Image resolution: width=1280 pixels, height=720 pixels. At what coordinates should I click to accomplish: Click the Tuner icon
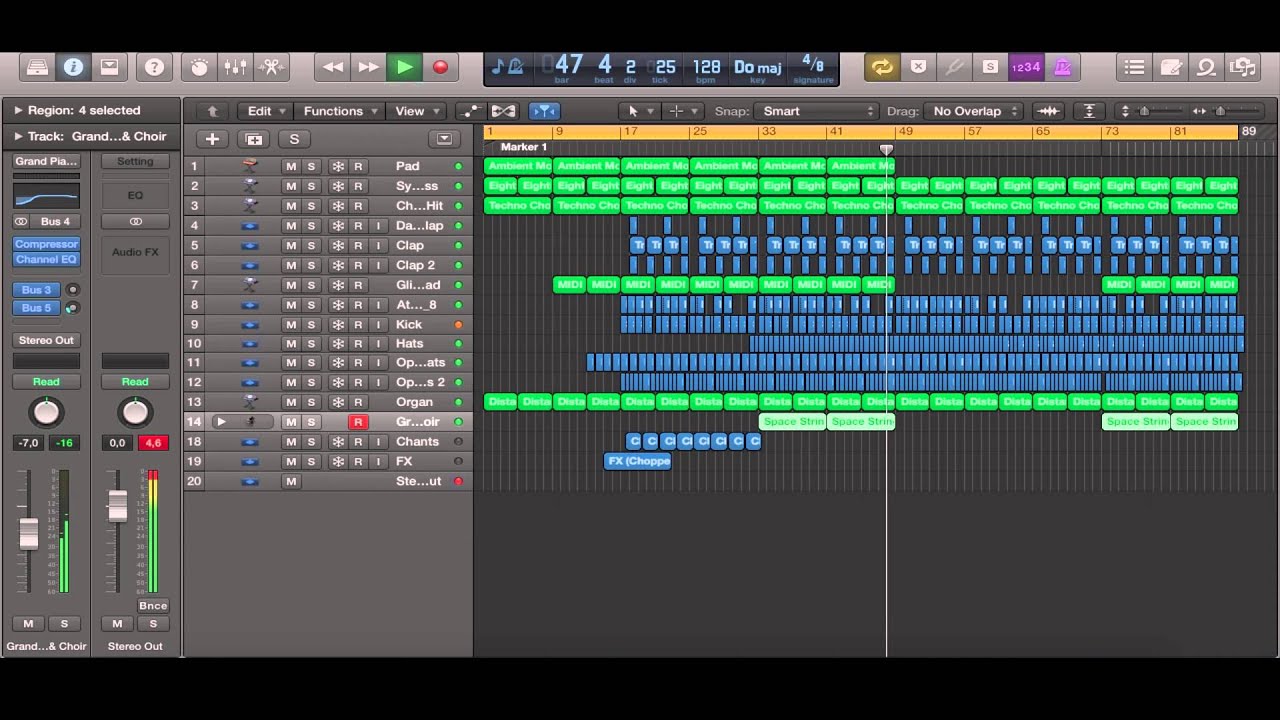954,67
